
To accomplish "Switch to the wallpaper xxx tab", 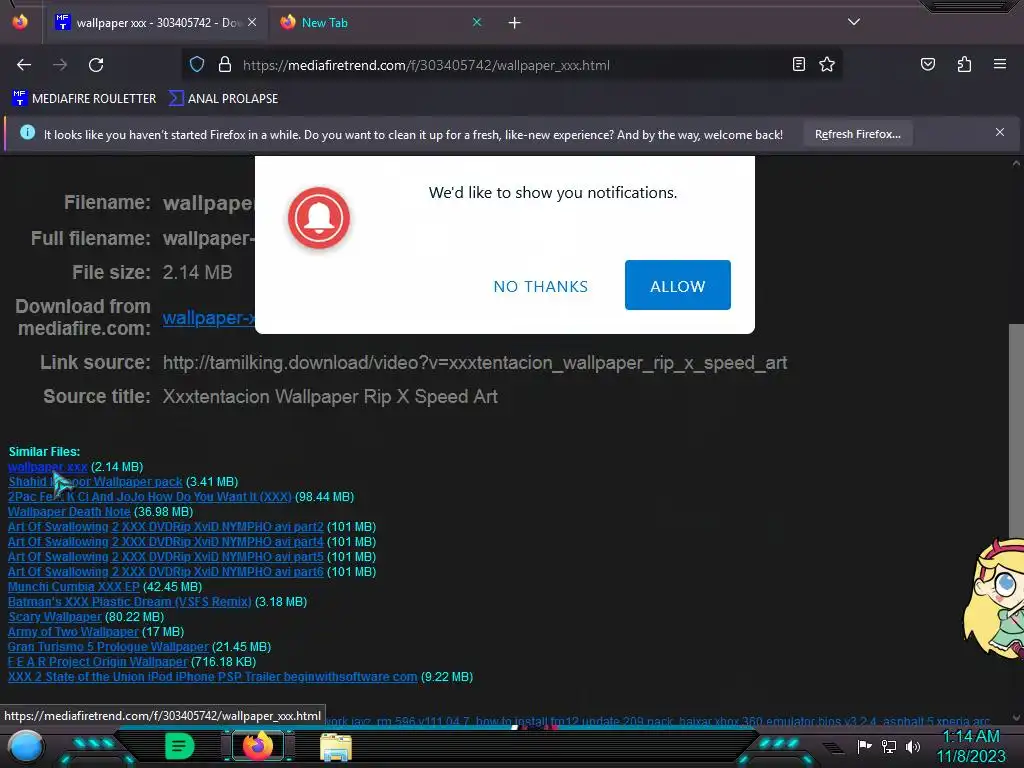I will point(157,23).
